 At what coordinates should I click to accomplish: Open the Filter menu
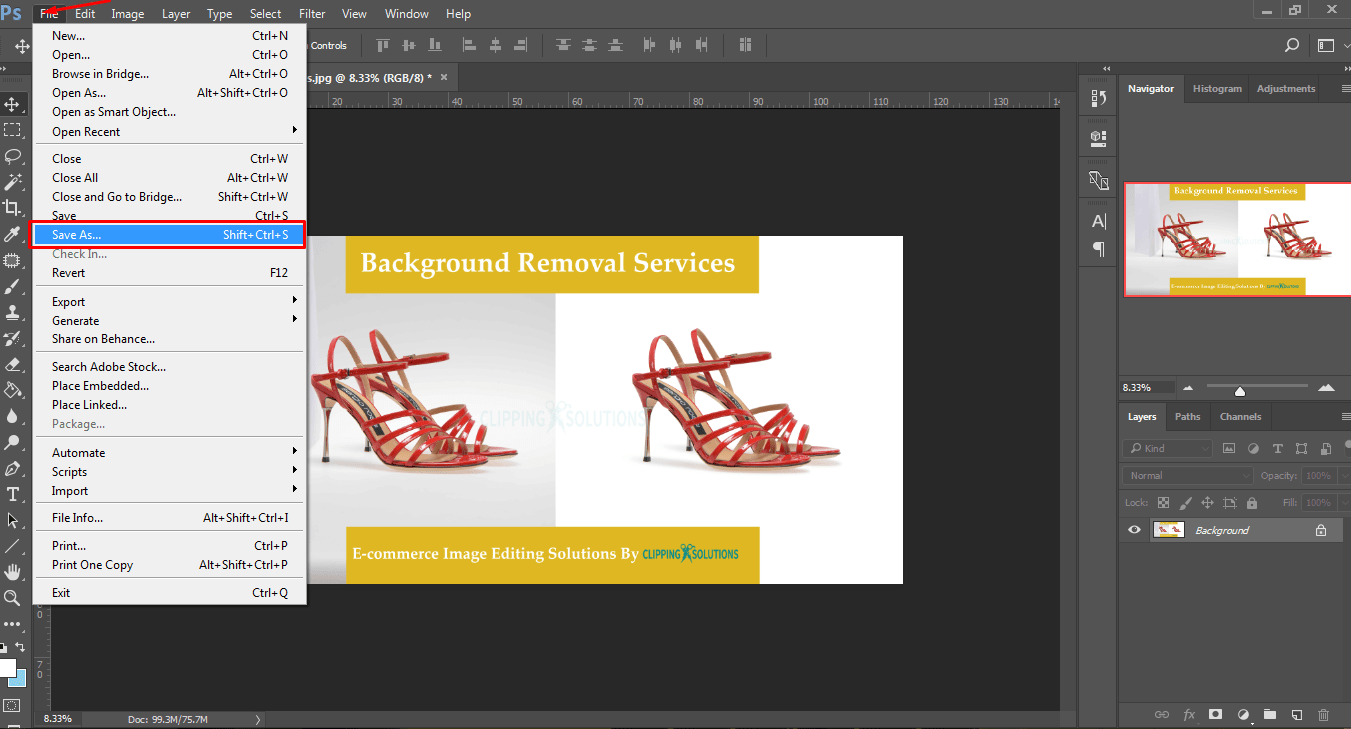click(x=312, y=13)
